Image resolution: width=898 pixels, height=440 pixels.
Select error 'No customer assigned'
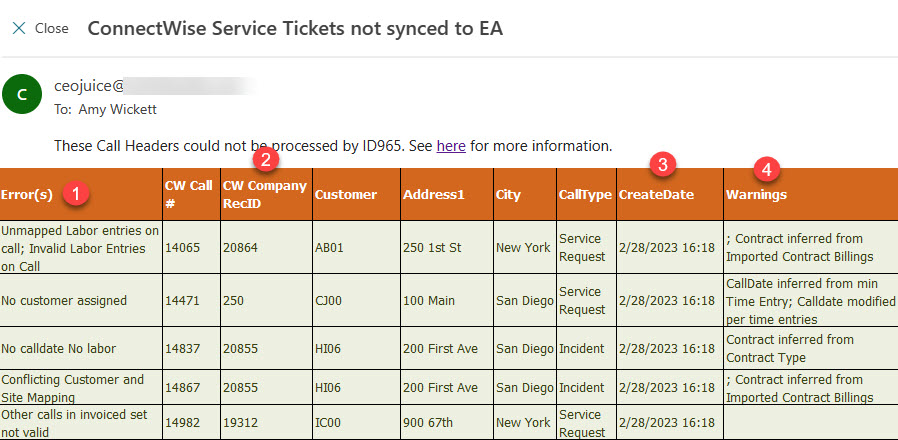(64, 301)
